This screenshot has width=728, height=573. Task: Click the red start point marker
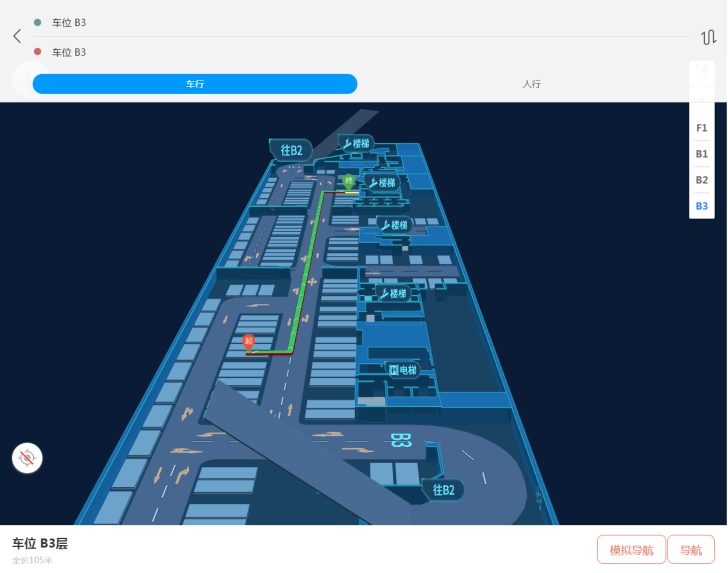[249, 341]
